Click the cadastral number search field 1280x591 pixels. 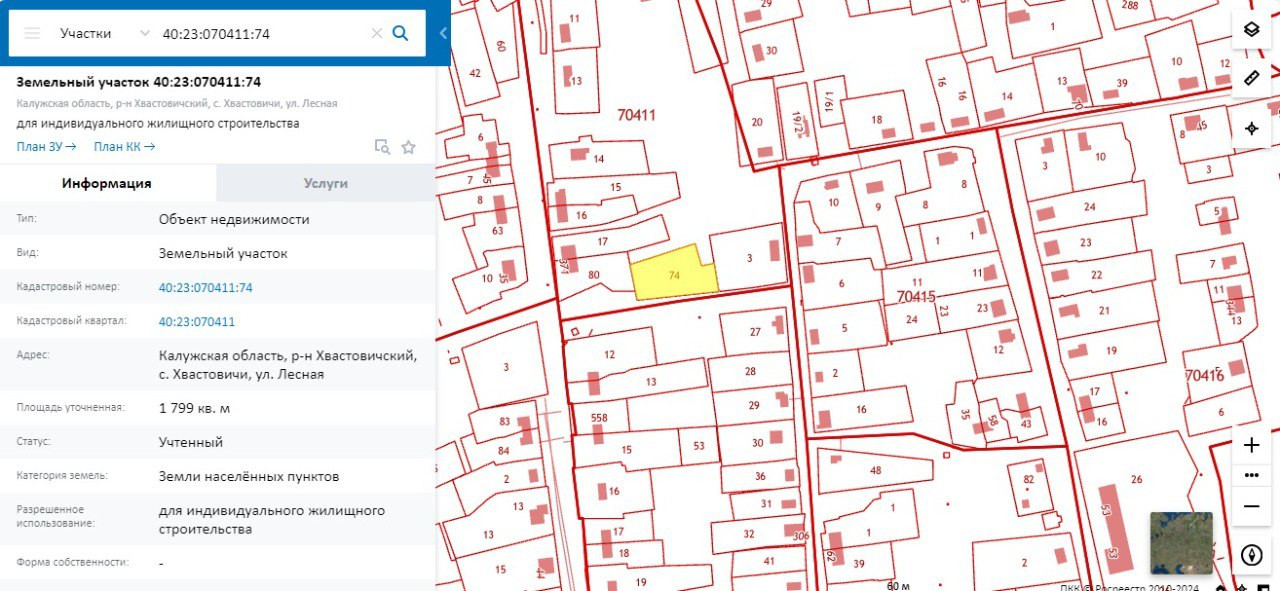tap(263, 33)
